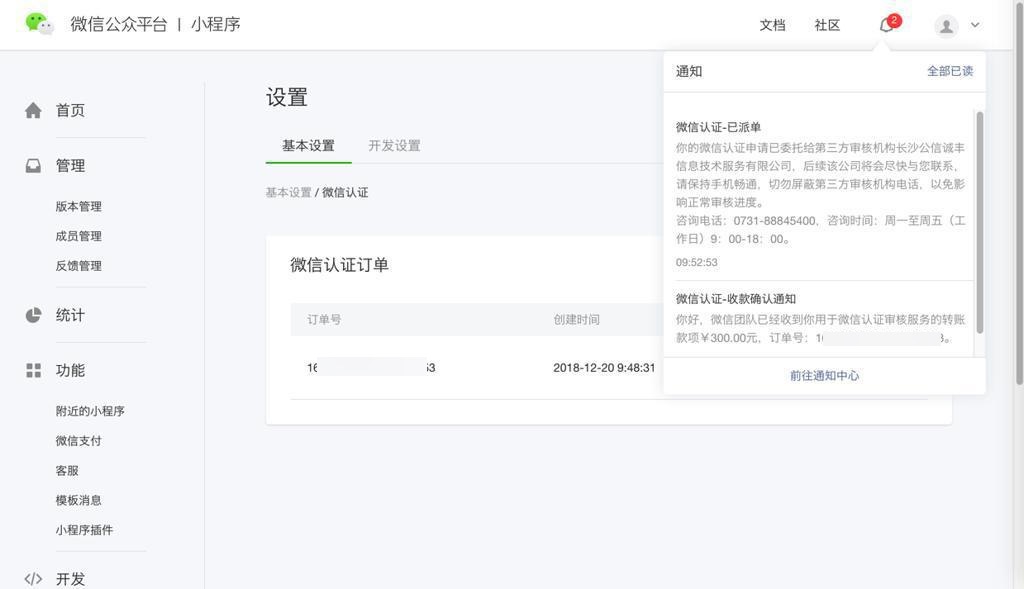The image size is (1024, 589).
Task: Click the WeChat logo icon
Action: tap(39, 24)
